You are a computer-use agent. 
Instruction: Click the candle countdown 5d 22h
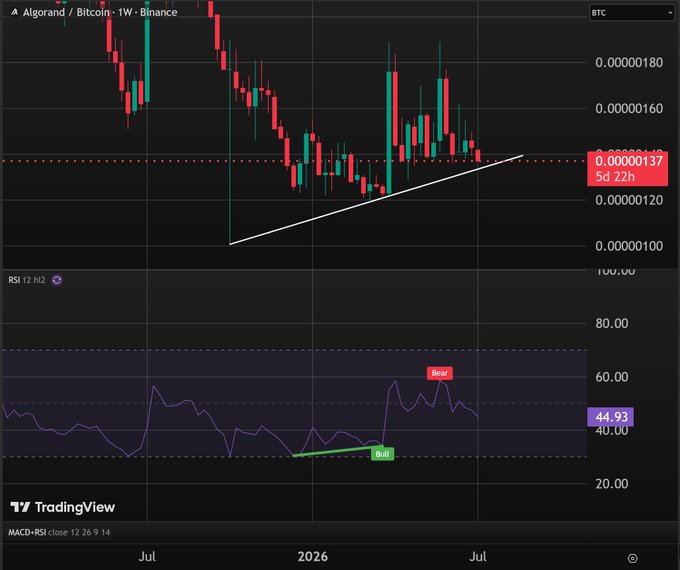pyautogui.click(x=615, y=177)
